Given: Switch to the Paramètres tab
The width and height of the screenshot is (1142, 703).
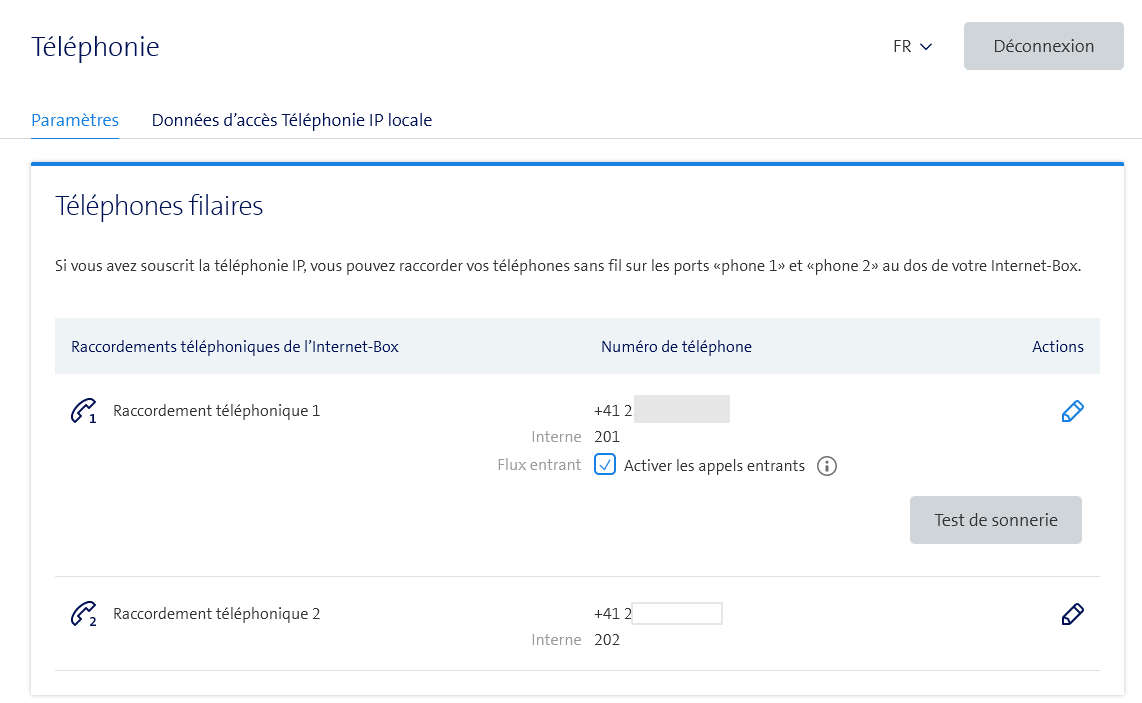Looking at the screenshot, I should [75, 120].
